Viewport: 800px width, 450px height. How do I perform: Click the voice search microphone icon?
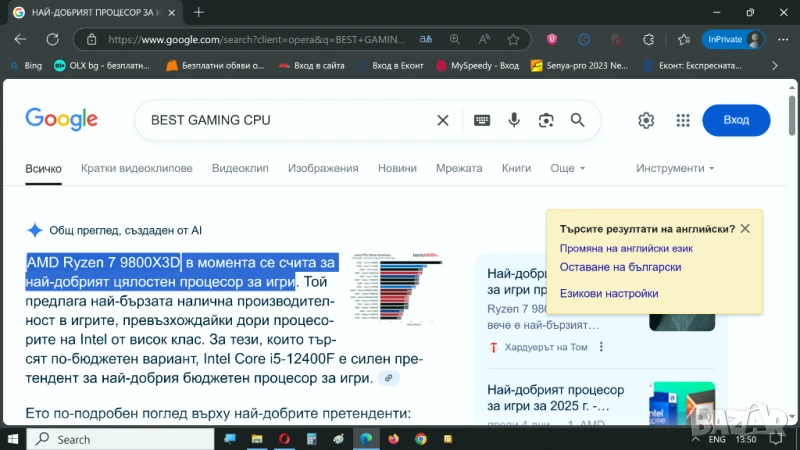click(514, 120)
